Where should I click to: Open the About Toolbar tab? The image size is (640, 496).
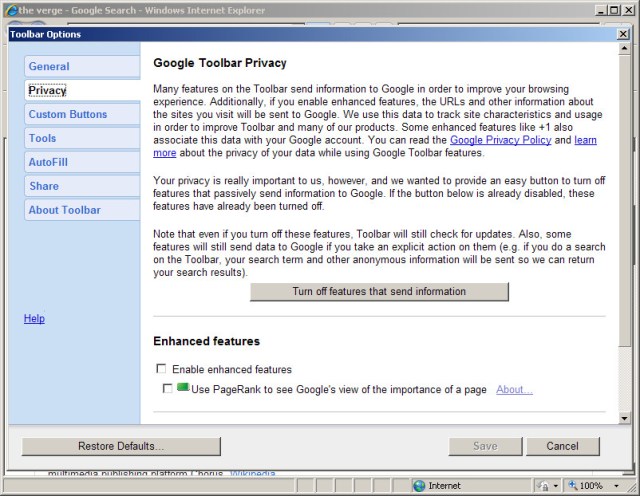(x=82, y=210)
